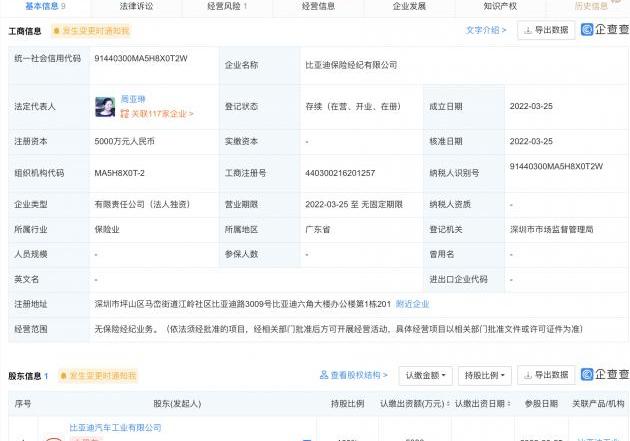
Task: Click the 经营范围 description text
Action: click(x=338, y=329)
